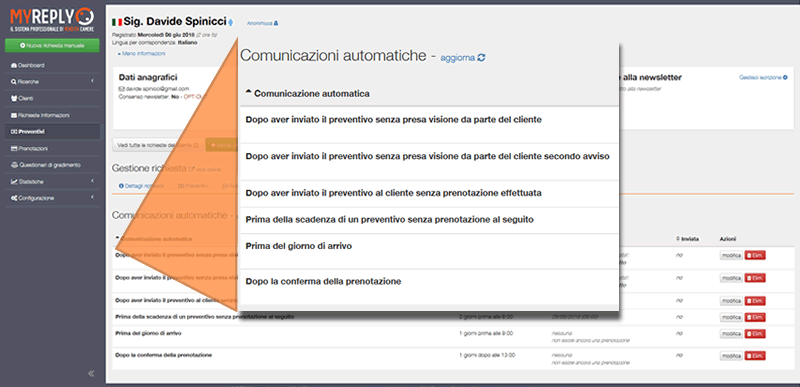Screen dimensions: 800x387
Task: Expand the Configurazione sidebar menu
Action: pyautogui.click(x=51, y=198)
